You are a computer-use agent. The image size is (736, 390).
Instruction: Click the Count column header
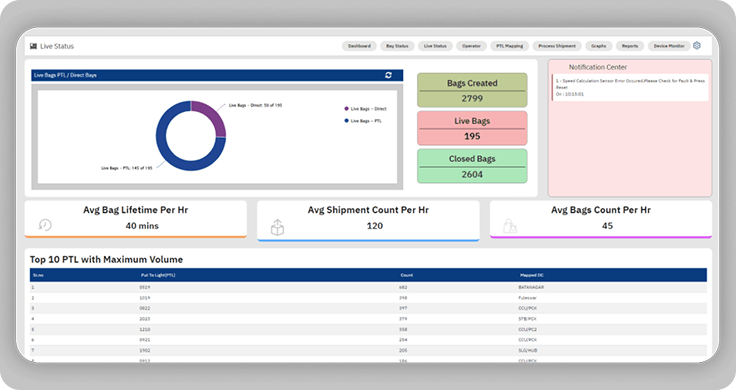click(x=406, y=275)
